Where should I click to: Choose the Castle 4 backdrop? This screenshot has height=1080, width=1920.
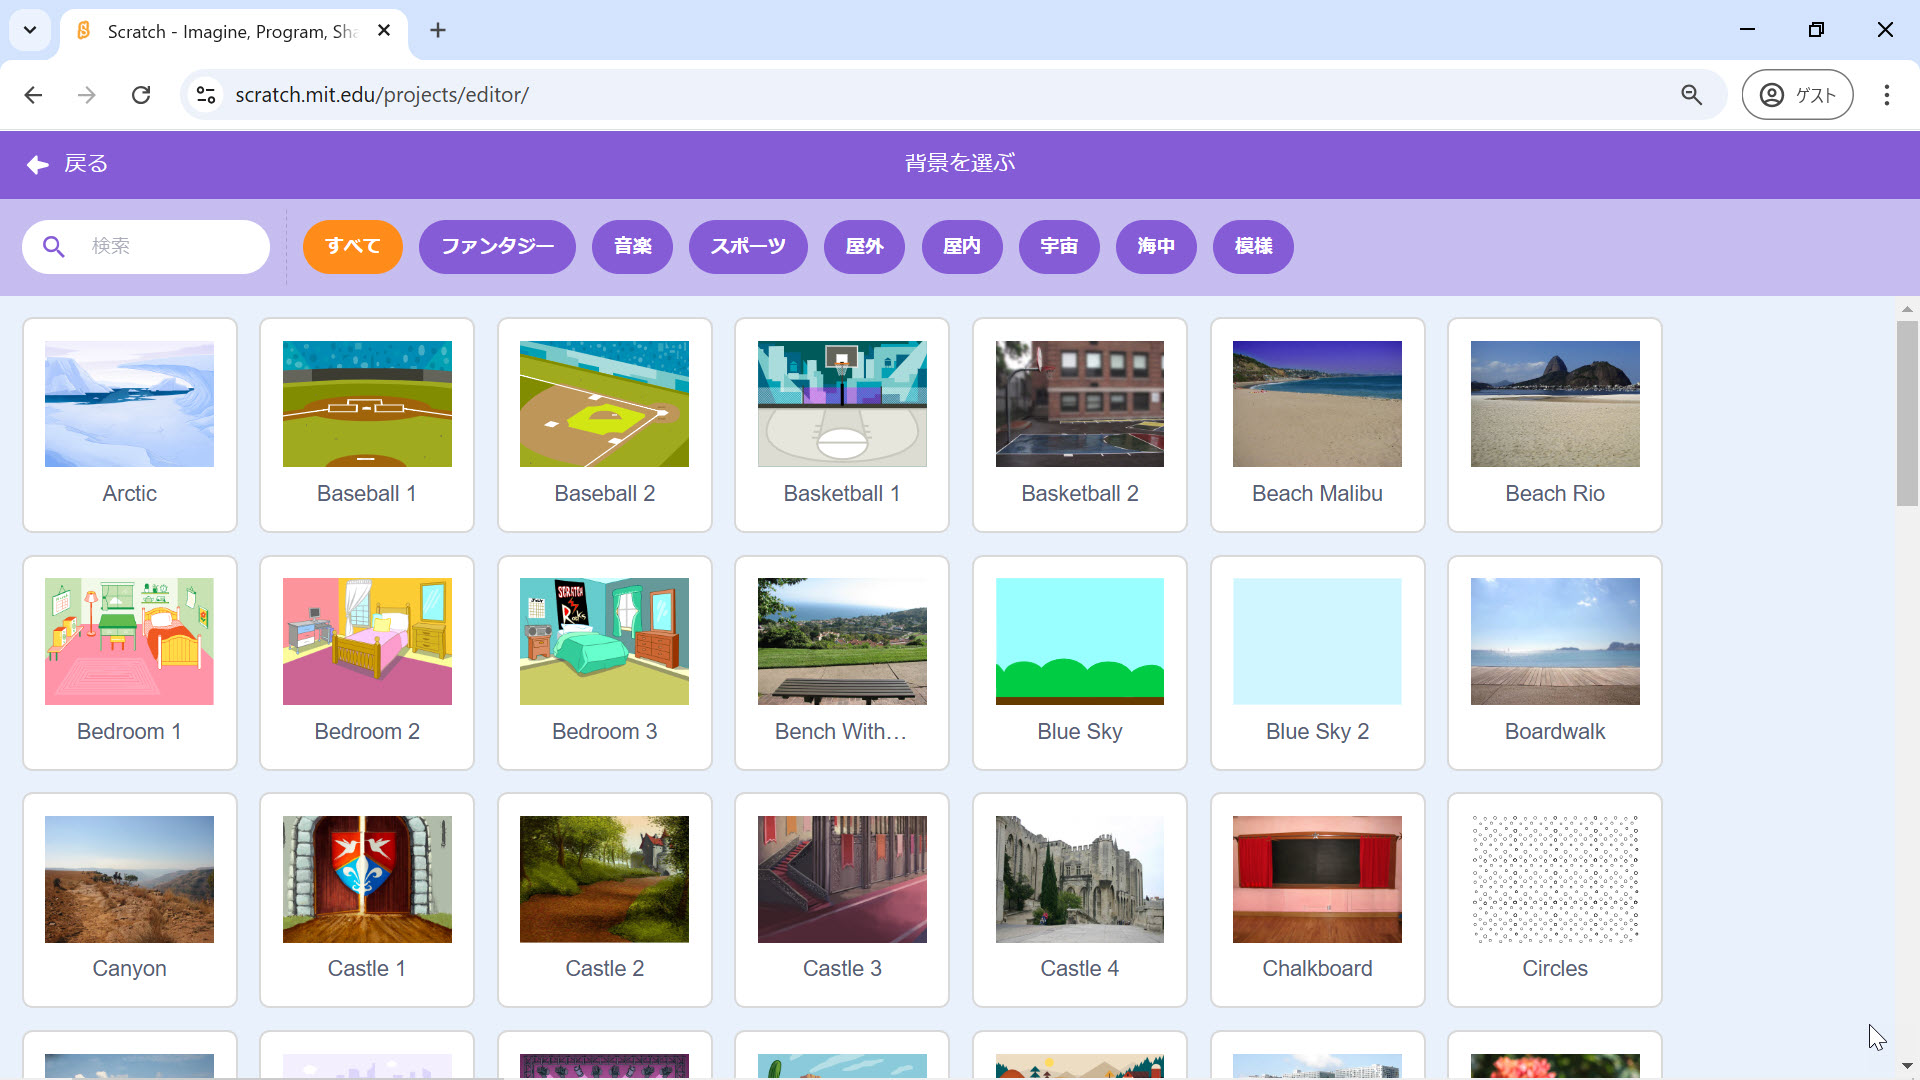pos(1080,900)
